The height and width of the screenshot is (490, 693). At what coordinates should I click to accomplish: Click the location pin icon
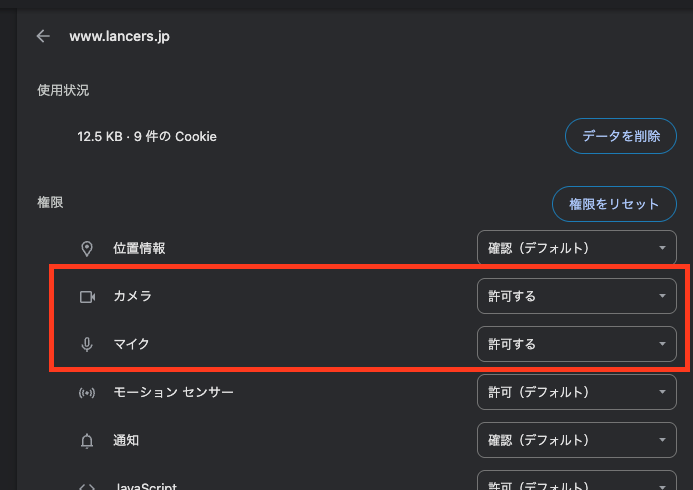pos(87,248)
